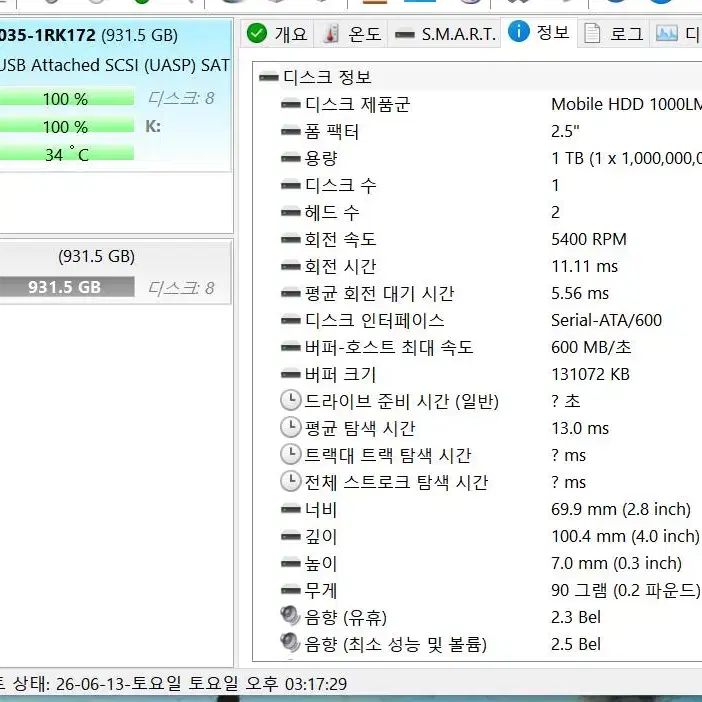
Task: Select the 정보 information tab
Action: [x=539, y=32]
